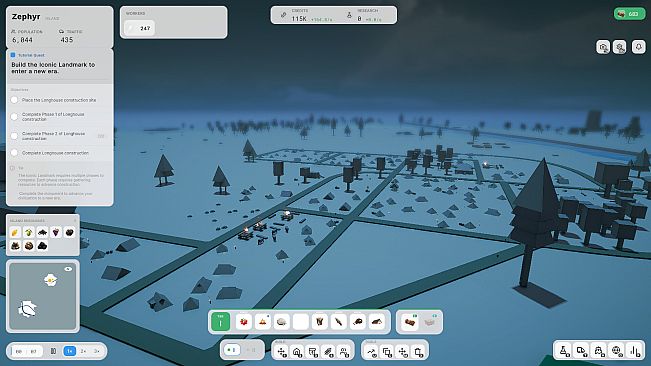The height and width of the screenshot is (366, 651).
Task: Click the people build tool icon
Action: [x=344, y=352]
